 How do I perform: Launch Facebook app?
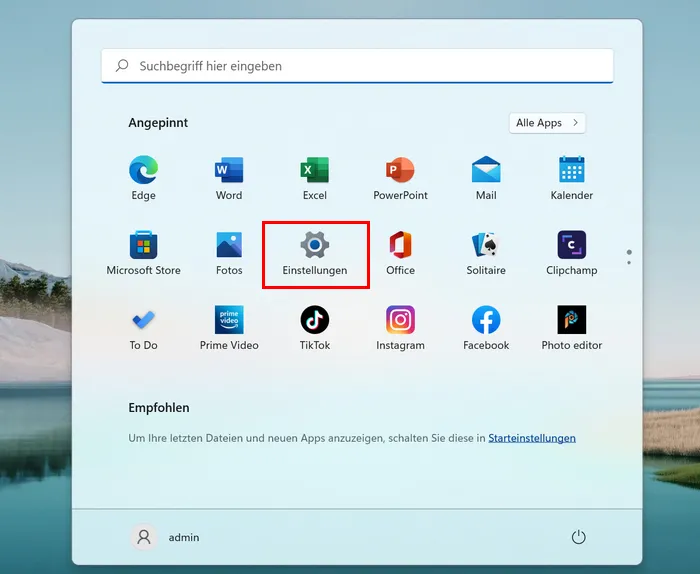[486, 328]
